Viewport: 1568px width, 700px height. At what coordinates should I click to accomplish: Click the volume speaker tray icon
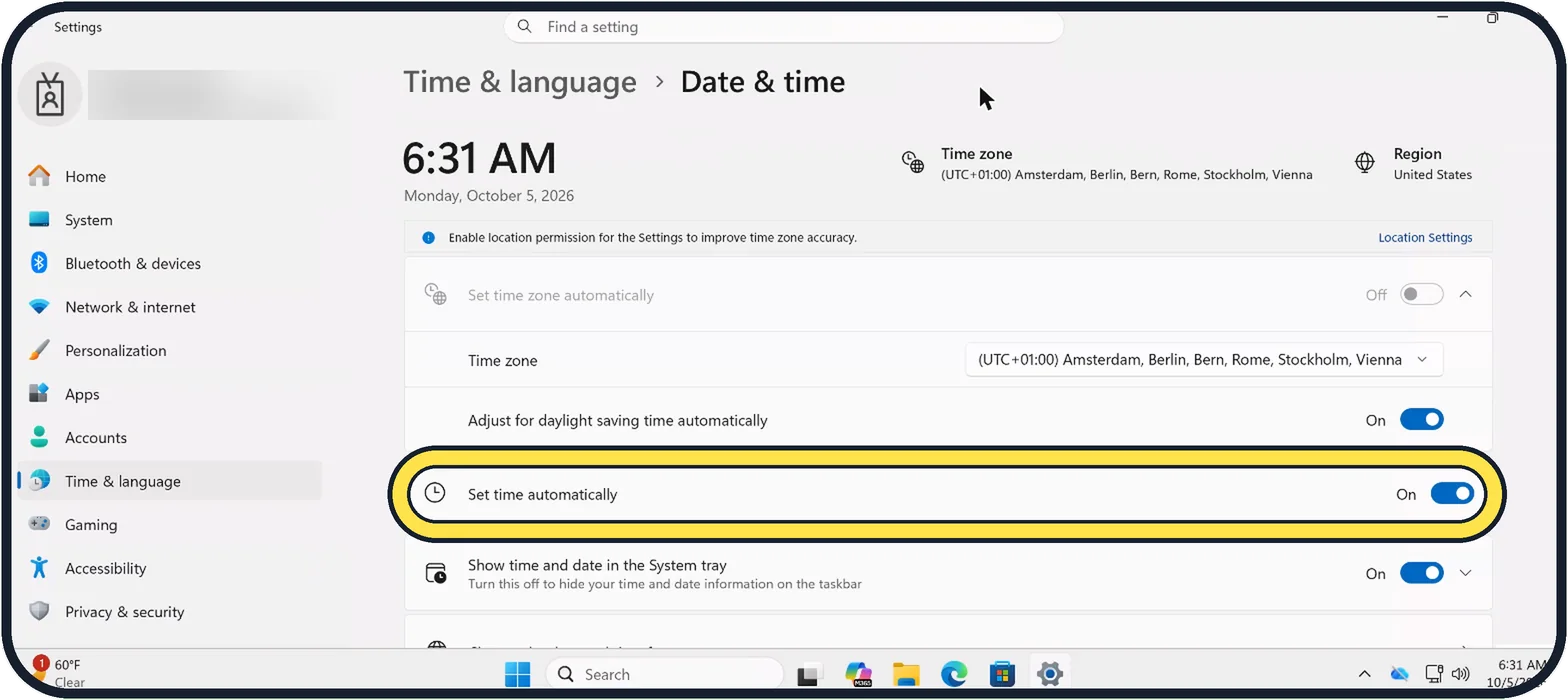coord(1460,674)
